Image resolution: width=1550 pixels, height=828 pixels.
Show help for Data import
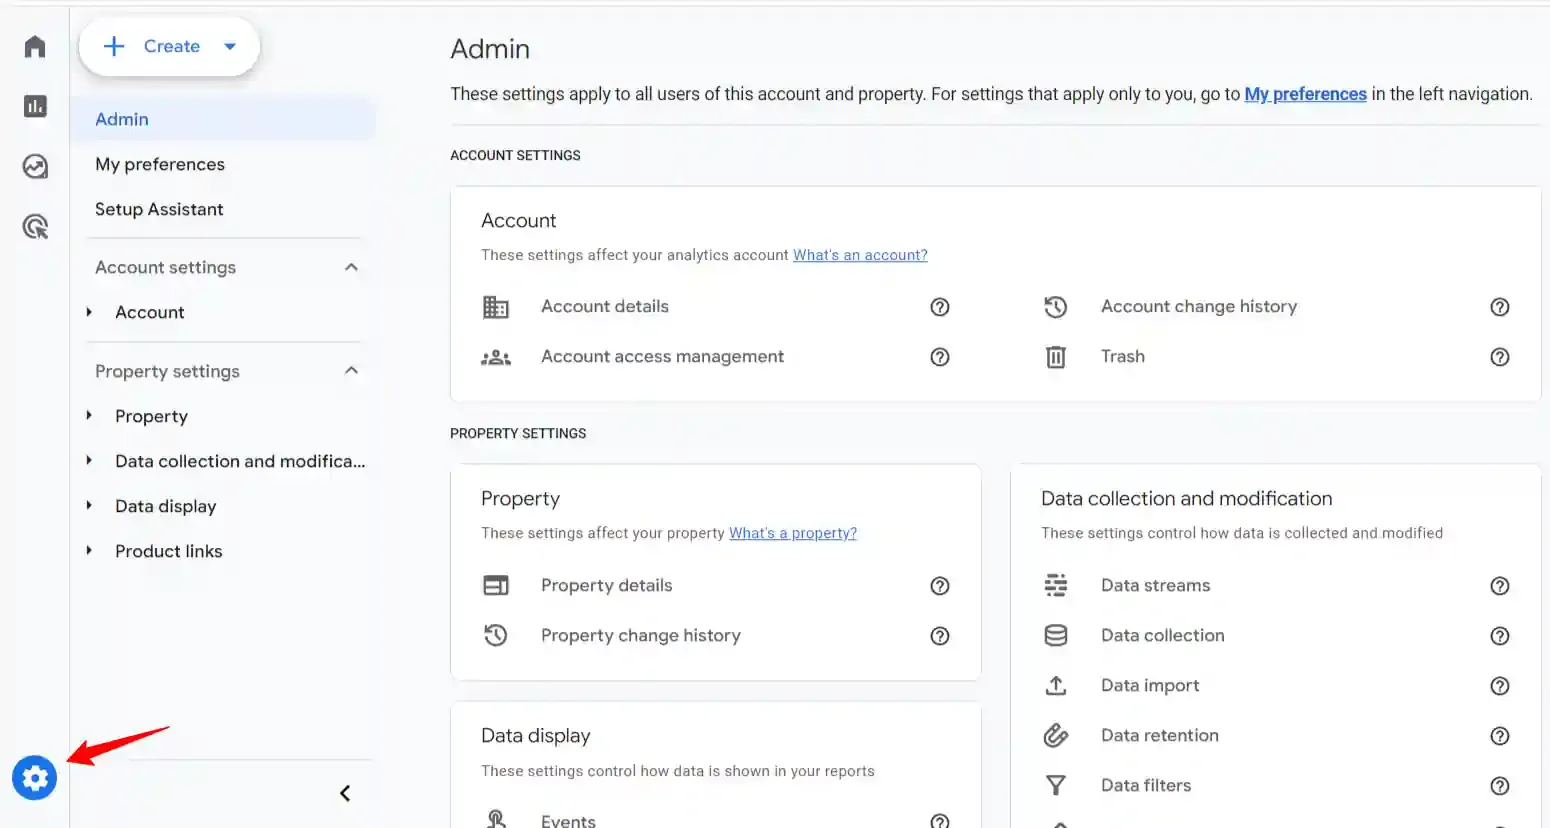pyautogui.click(x=1500, y=686)
